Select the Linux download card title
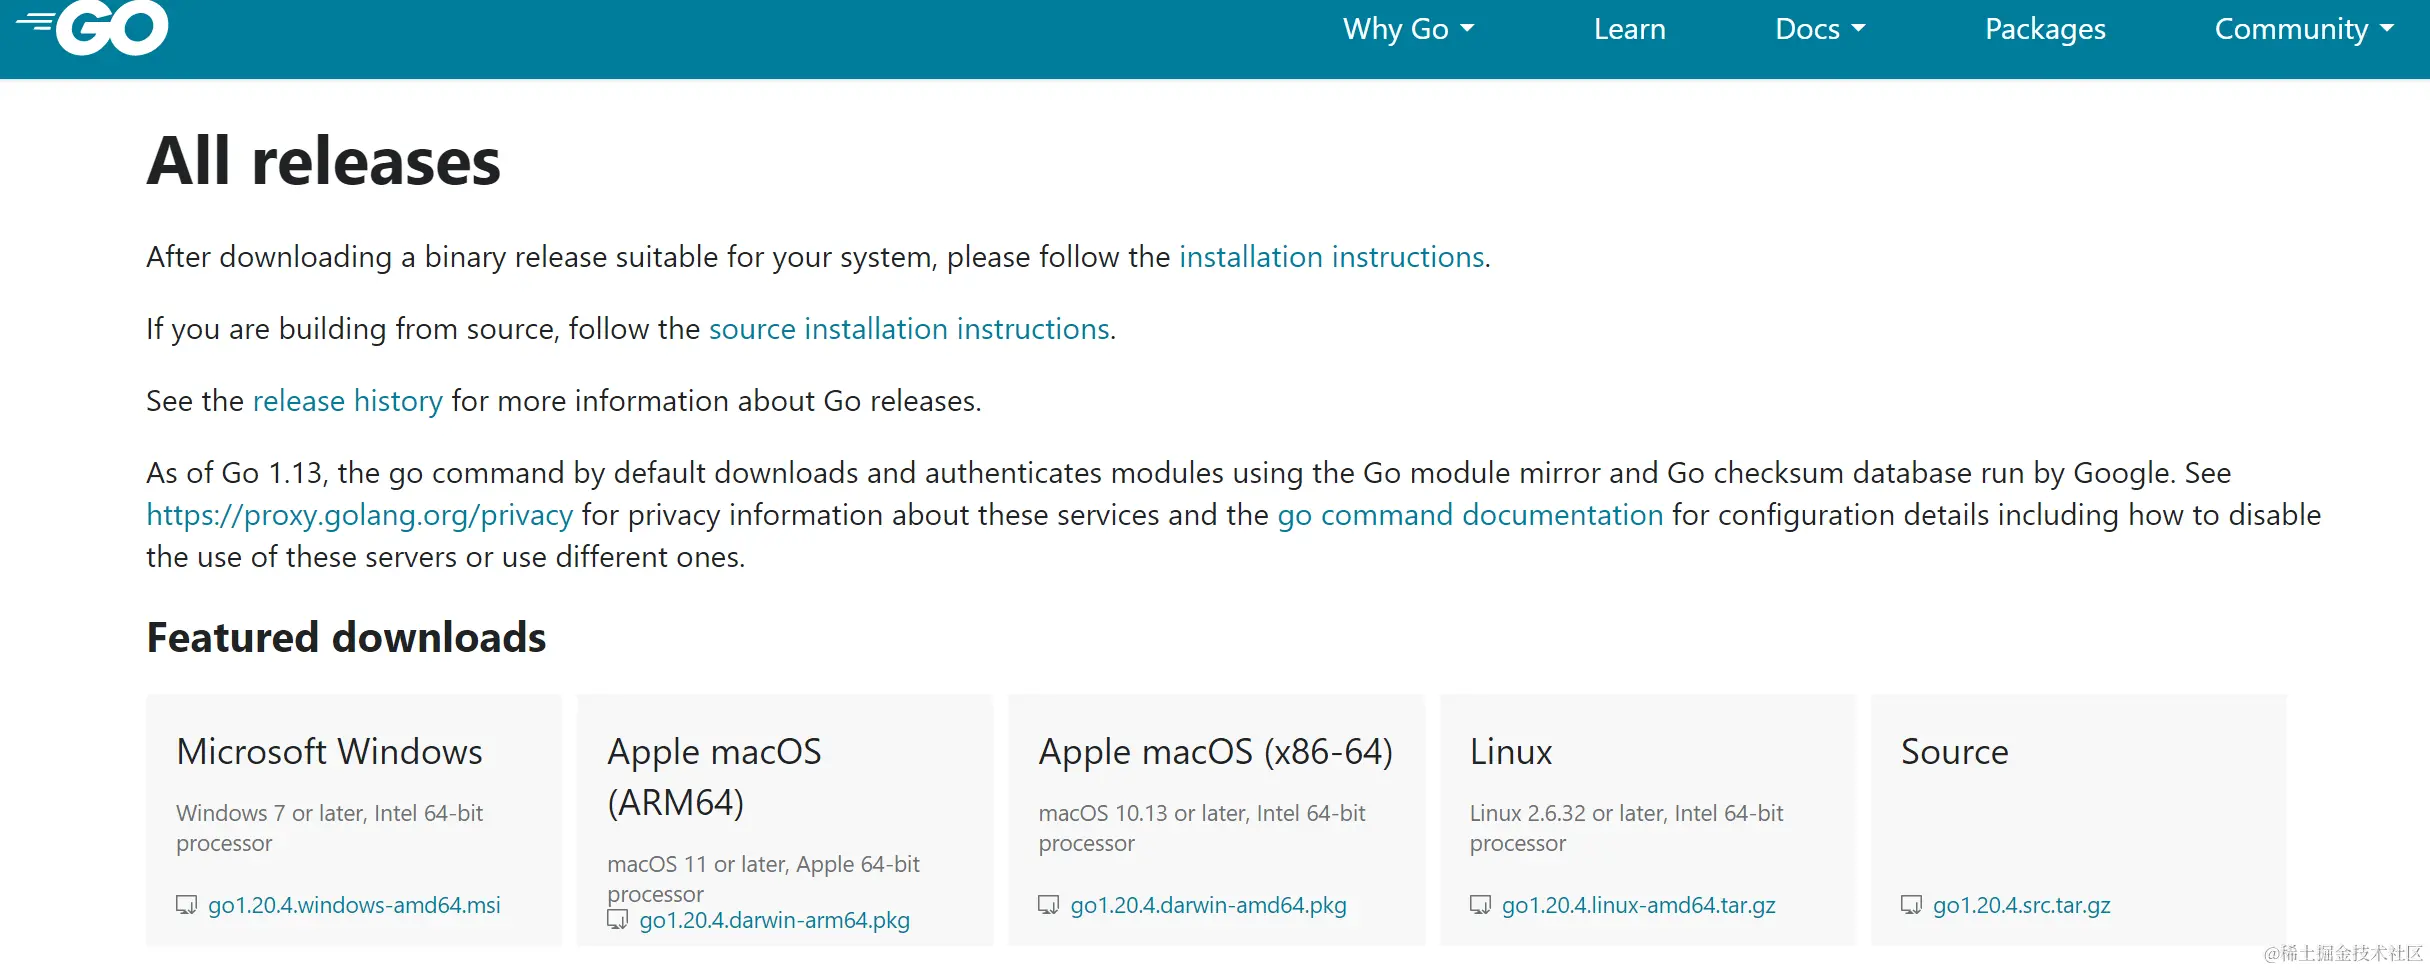2430x970 pixels. click(1510, 752)
